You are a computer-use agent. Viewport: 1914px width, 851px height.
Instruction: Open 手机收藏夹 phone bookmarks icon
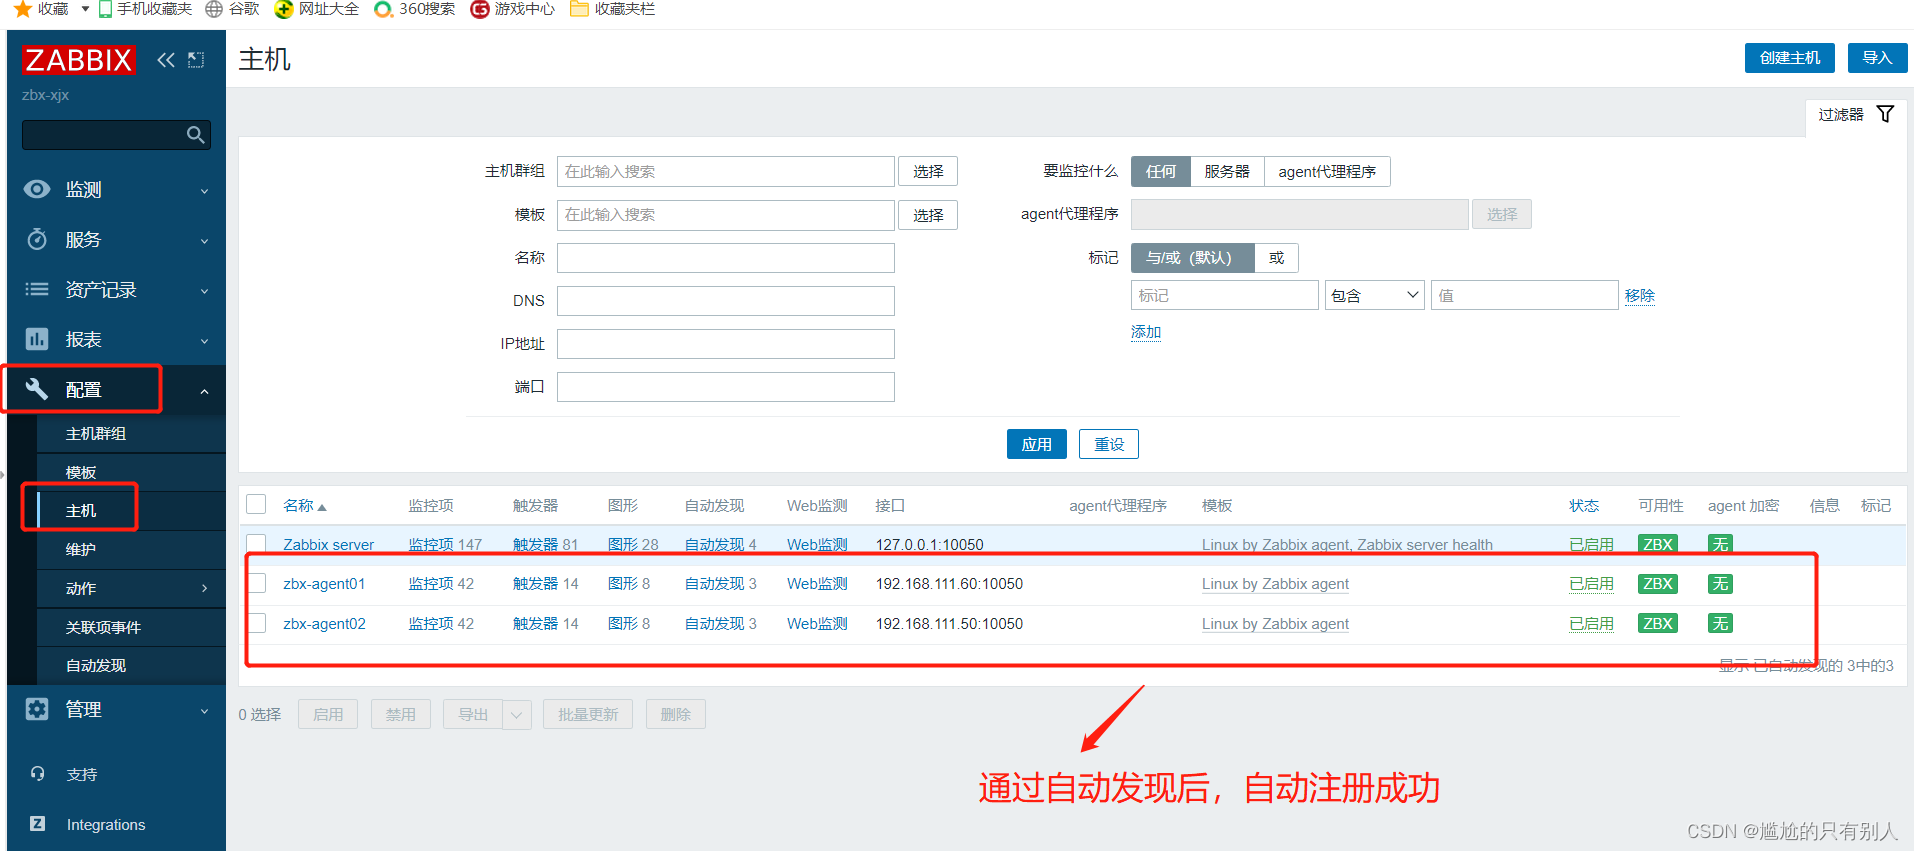105,9
